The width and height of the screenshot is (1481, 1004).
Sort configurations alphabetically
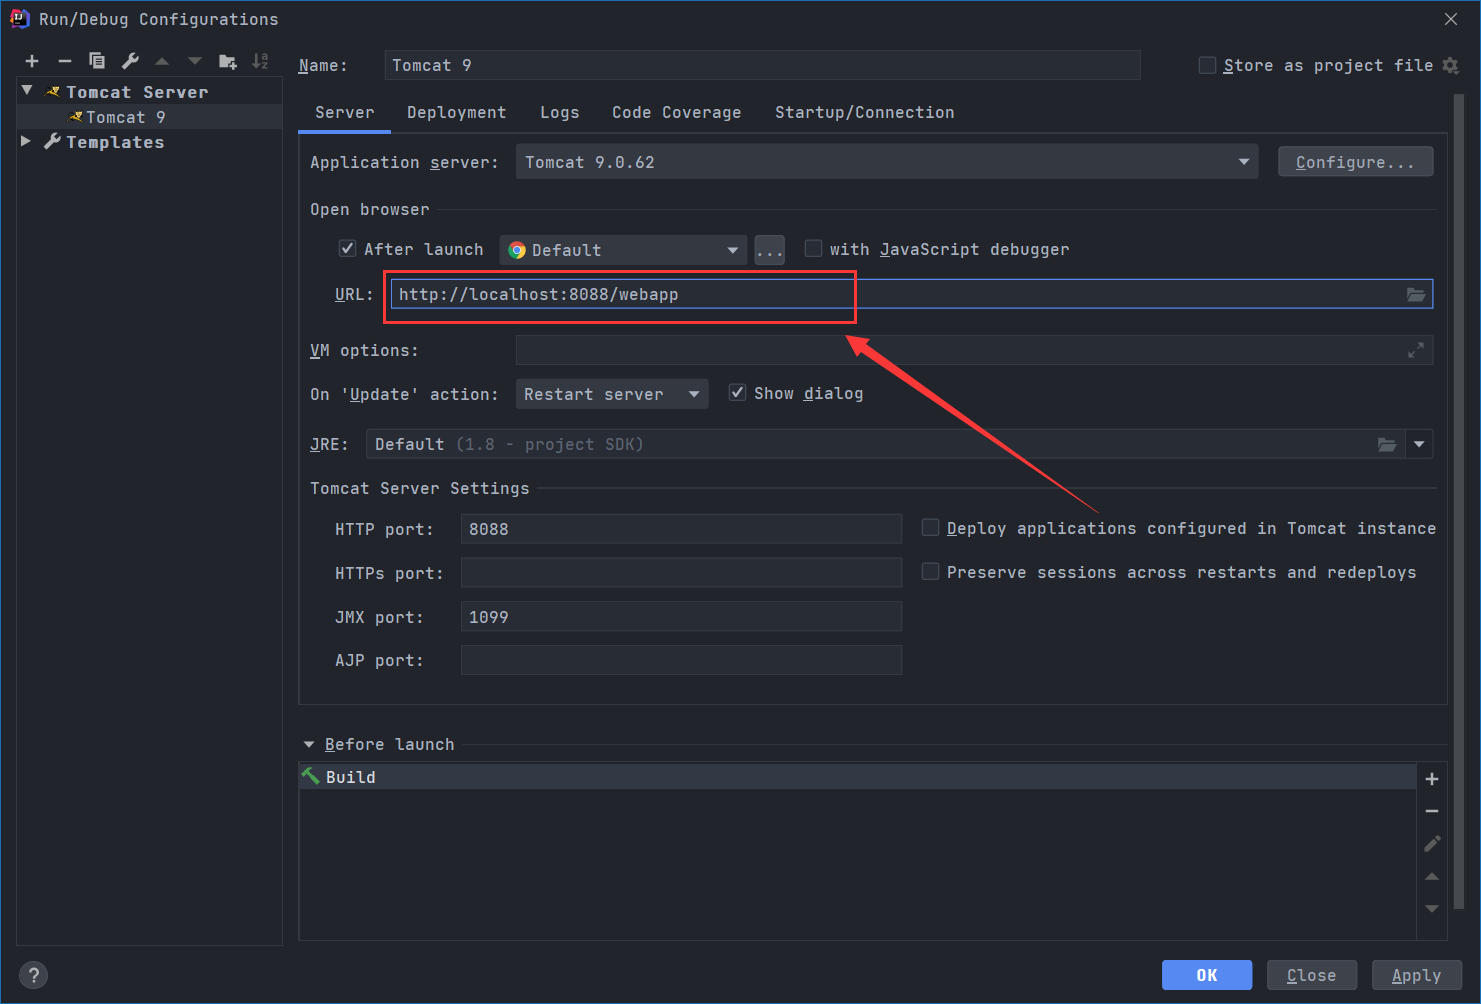click(260, 61)
